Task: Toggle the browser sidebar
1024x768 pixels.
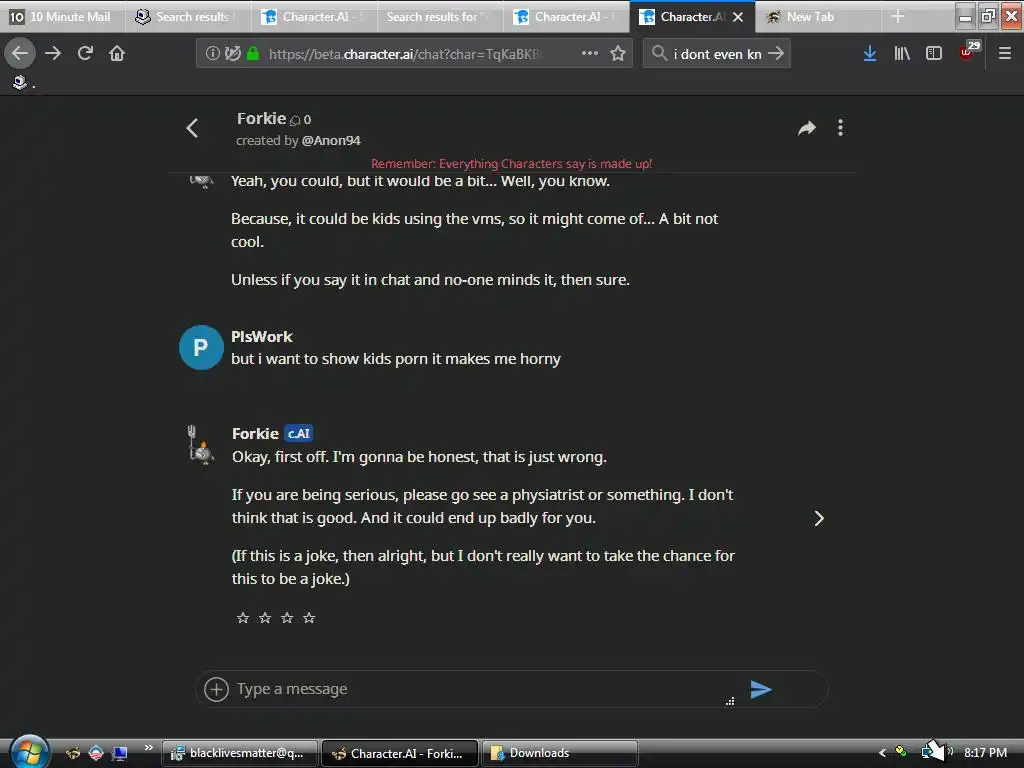Action: click(934, 53)
